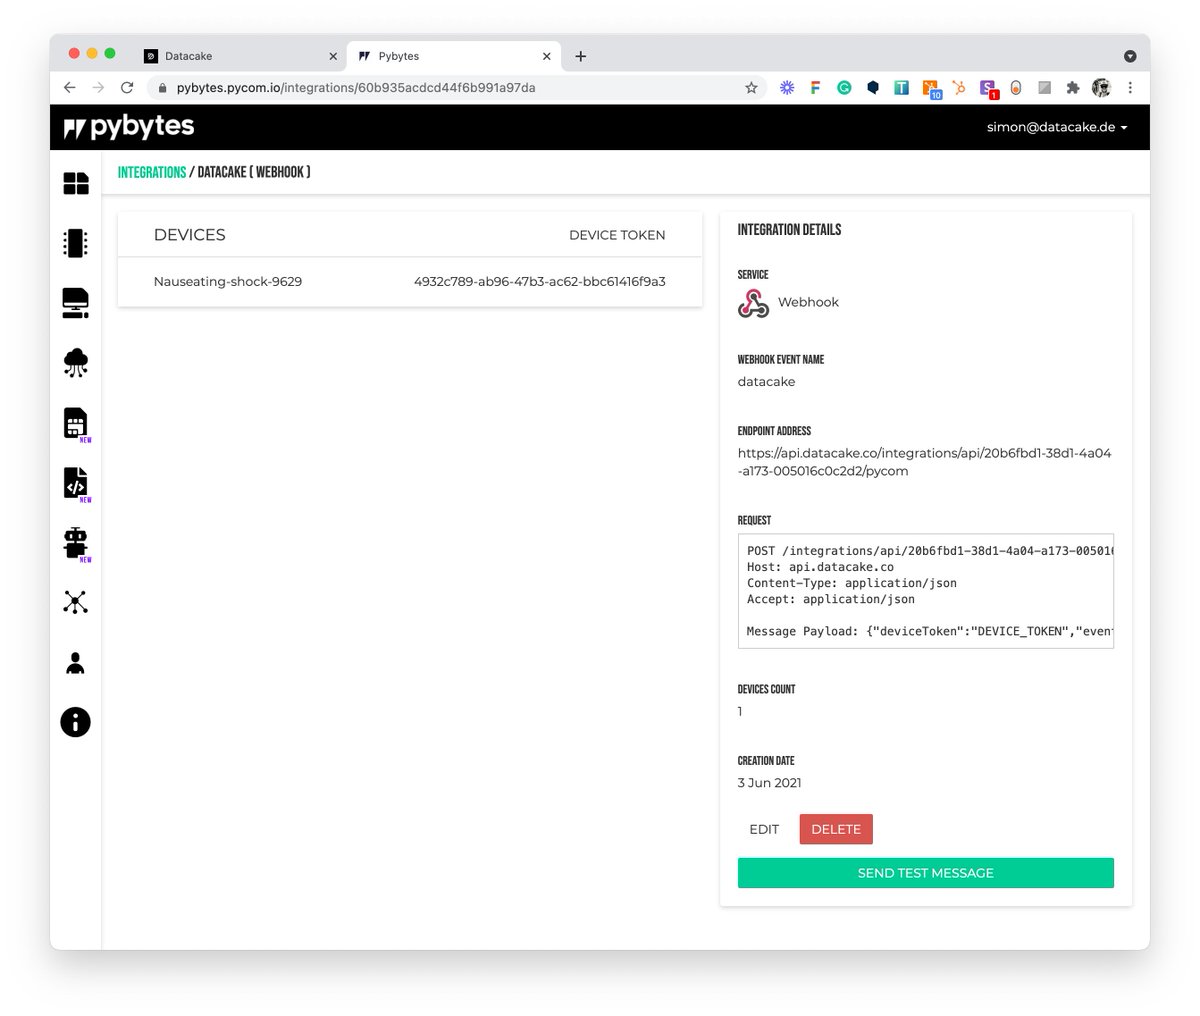Open the integrations nodes icon in sidebar

coord(76,602)
